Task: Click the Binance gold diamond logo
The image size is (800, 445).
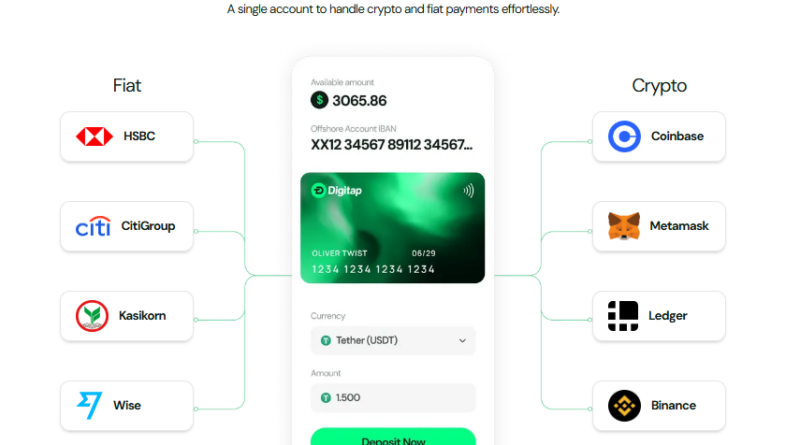Action: [x=624, y=406]
